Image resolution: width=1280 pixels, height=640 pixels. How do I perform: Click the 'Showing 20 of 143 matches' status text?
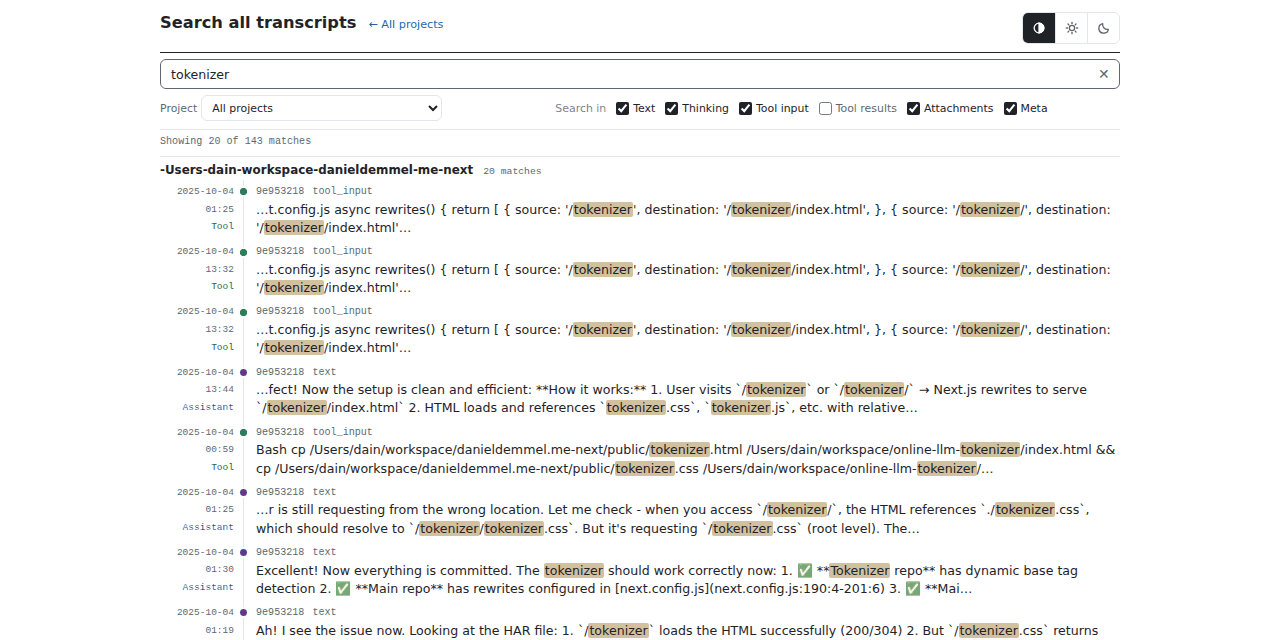[235, 141]
